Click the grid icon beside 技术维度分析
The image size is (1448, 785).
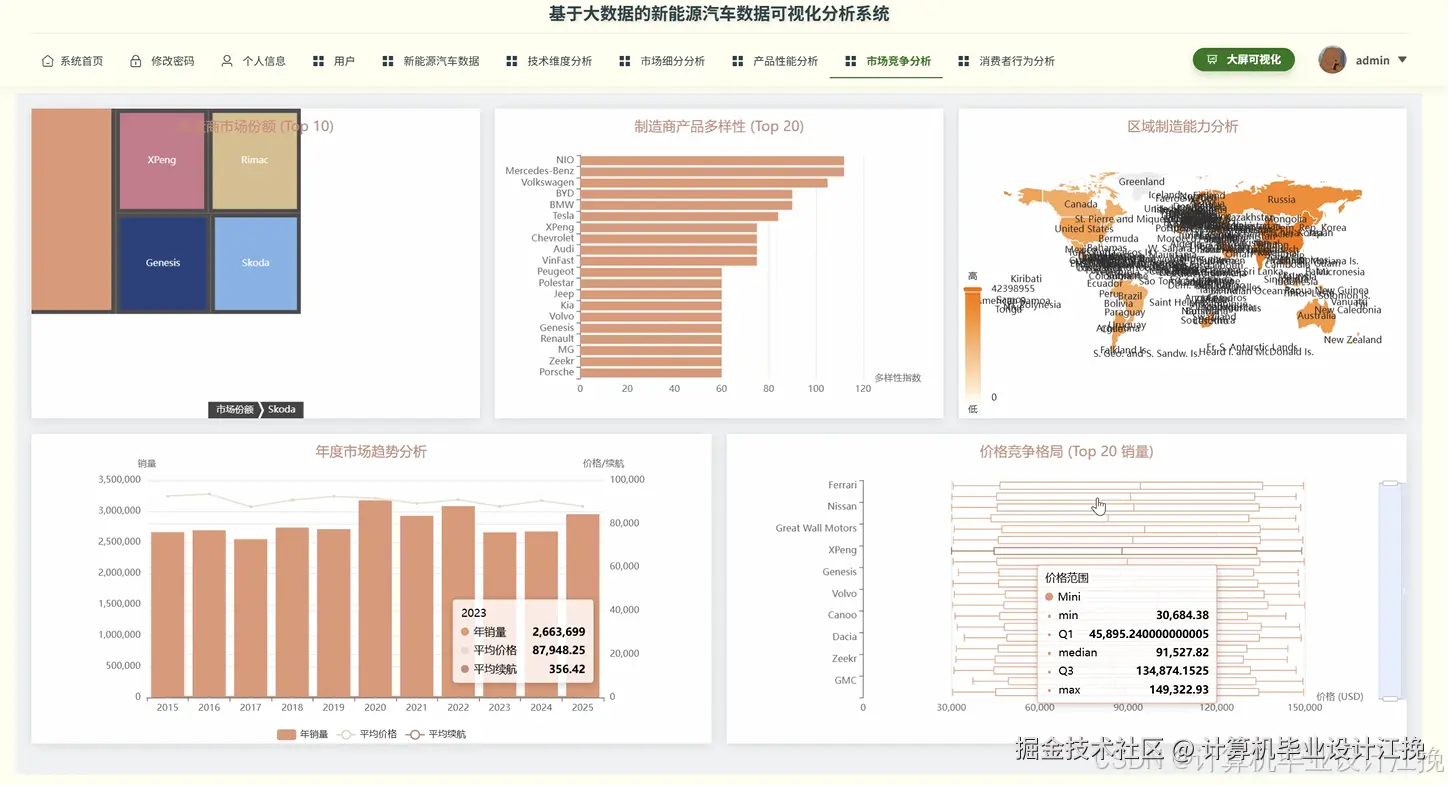pyautogui.click(x=512, y=61)
